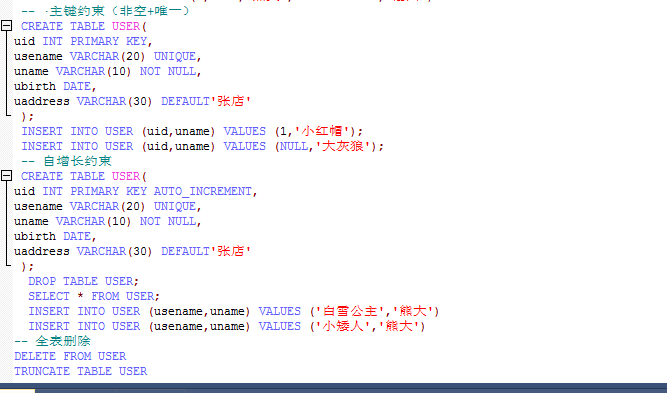This screenshot has width=667, height=393.
Task: Click the comment '-- 全表删除'
Action: click(53, 341)
